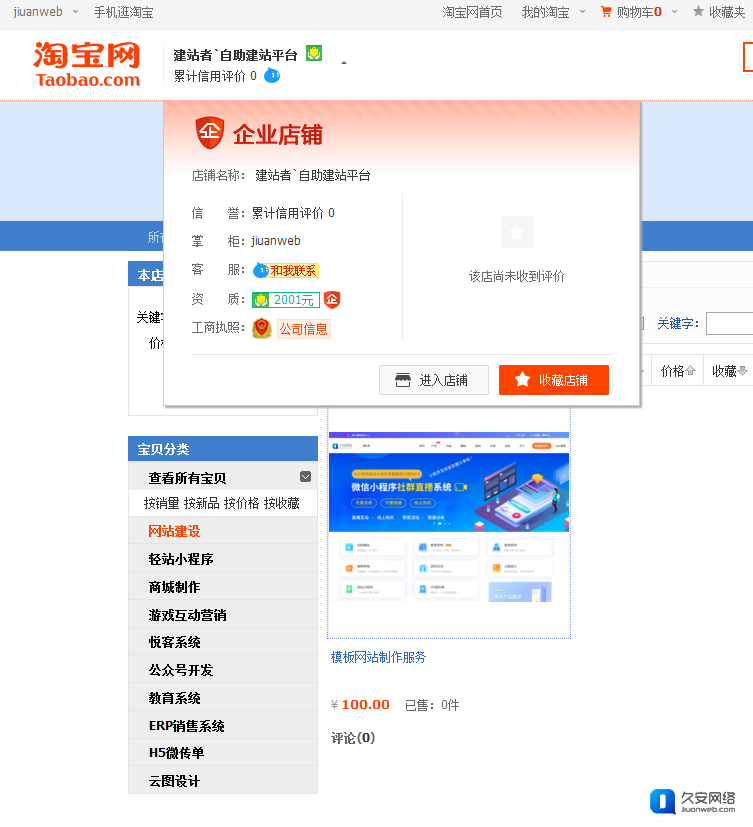Screen dimensions: 753x827
Task: Sort by 按新品
Action: 201,504
